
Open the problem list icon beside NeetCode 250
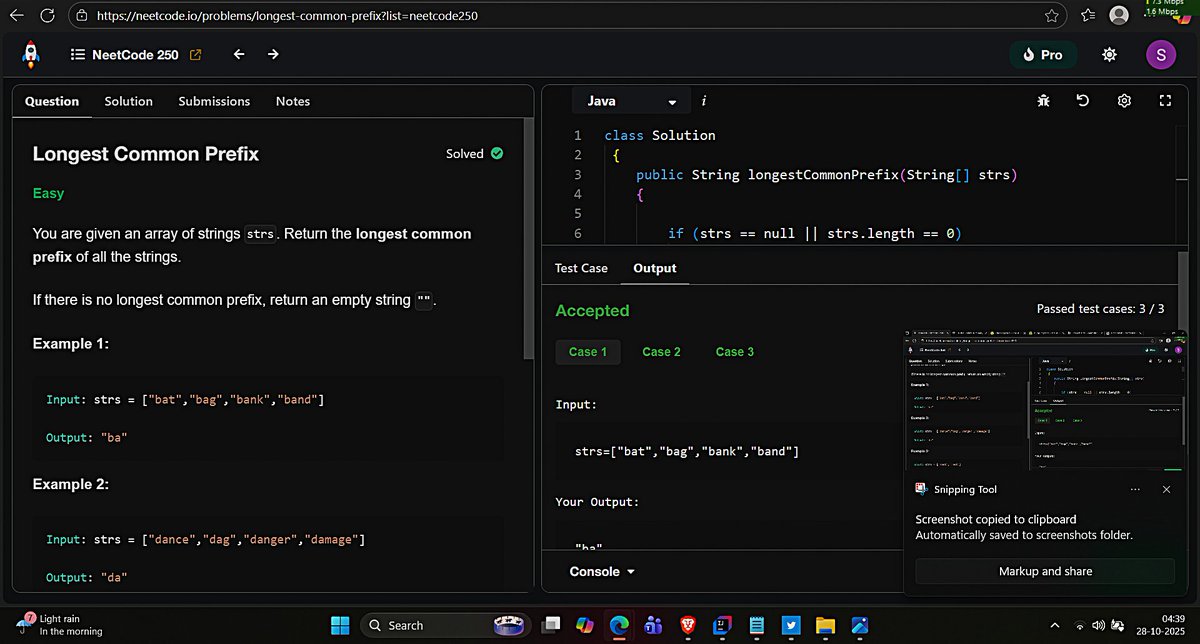[x=78, y=54]
